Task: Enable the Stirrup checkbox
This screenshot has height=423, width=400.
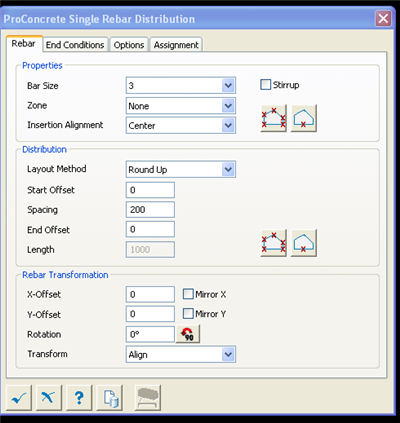Action: pyautogui.click(x=265, y=85)
